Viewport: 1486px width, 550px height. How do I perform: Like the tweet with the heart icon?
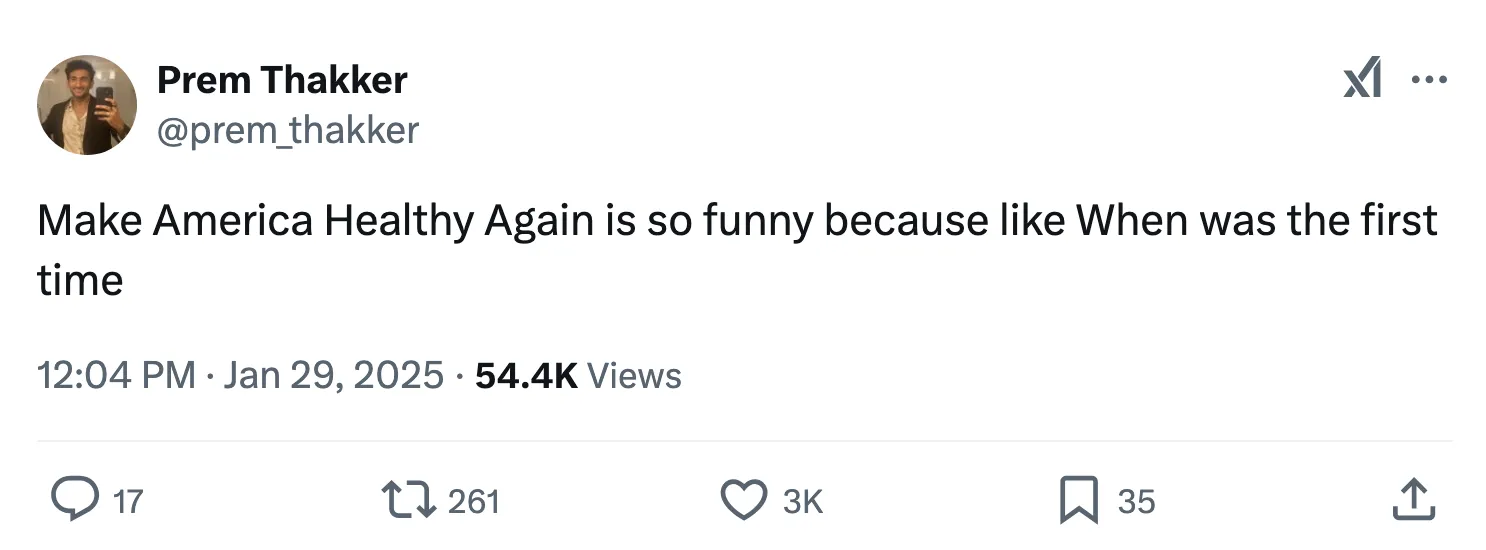pos(743,500)
